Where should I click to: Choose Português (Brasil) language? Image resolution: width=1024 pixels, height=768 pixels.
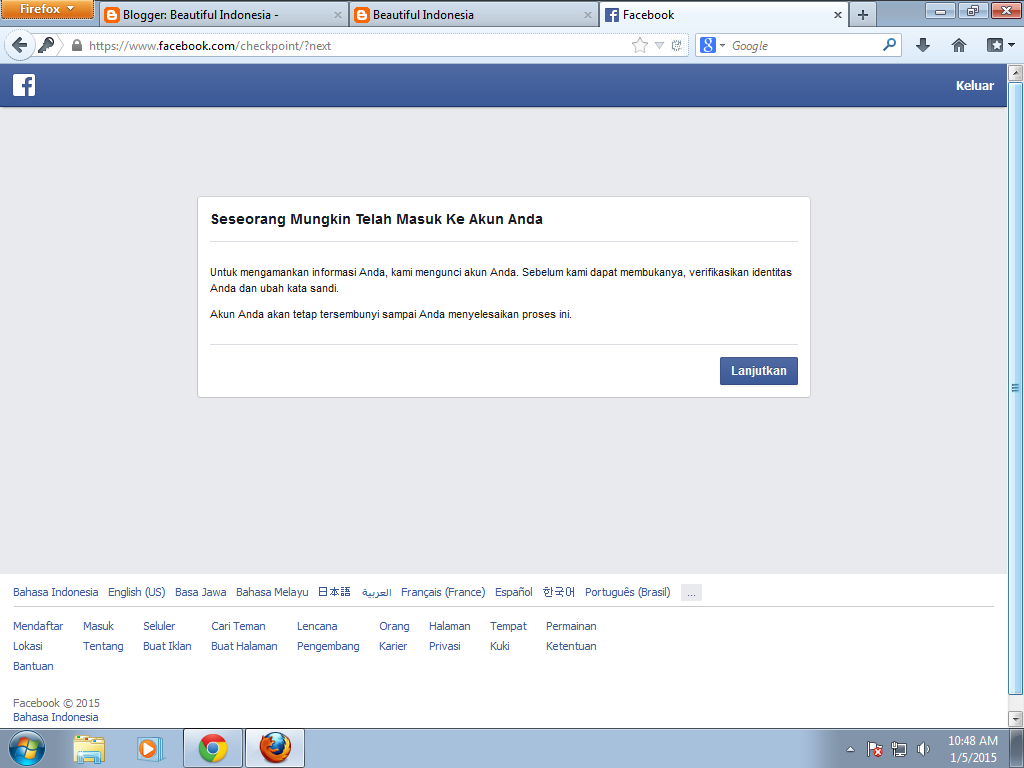628,592
